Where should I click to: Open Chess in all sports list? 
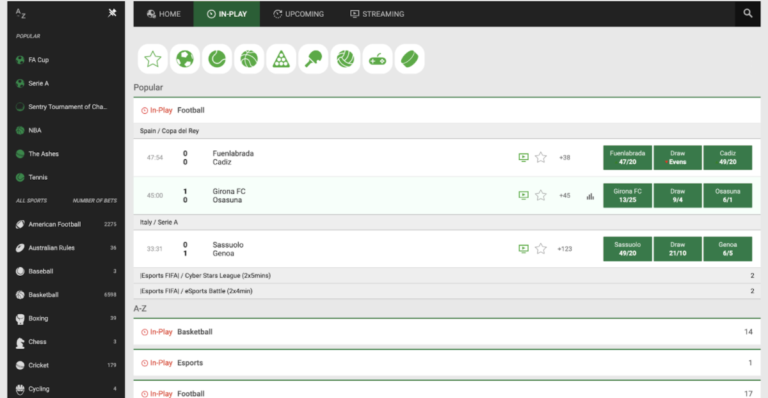66,342
